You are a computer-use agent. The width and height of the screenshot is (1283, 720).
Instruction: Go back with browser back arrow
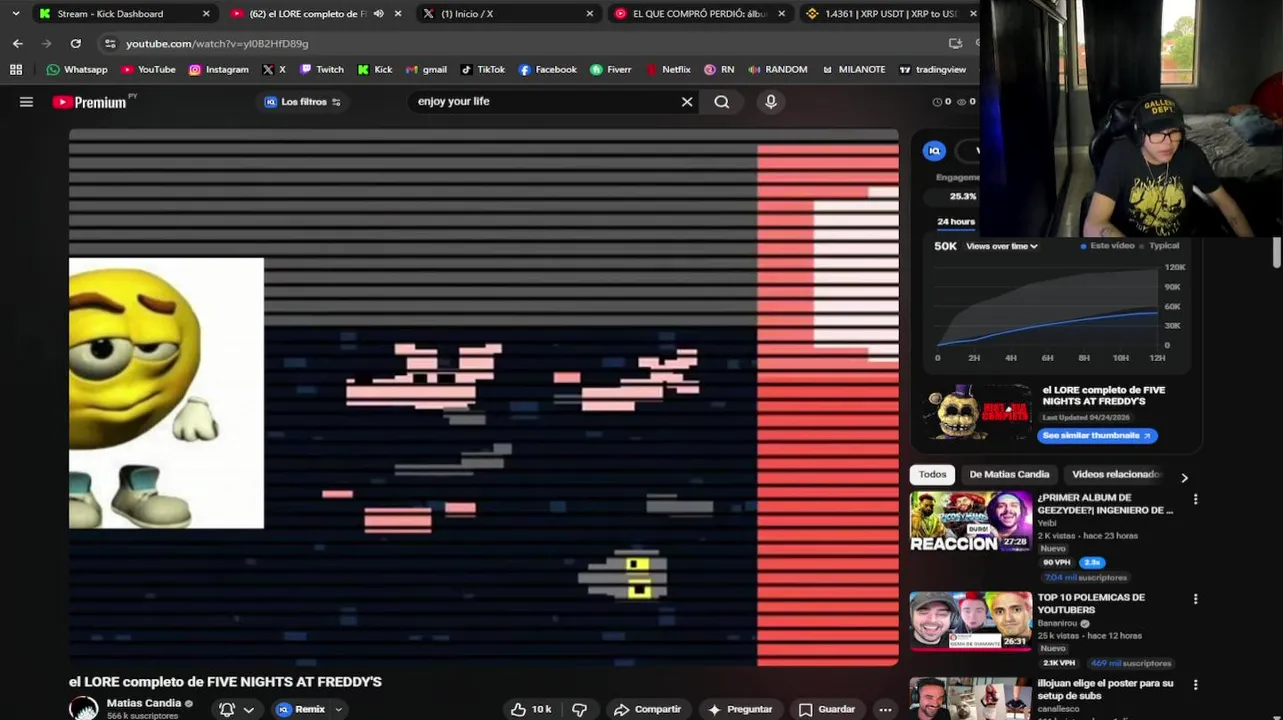pos(18,44)
